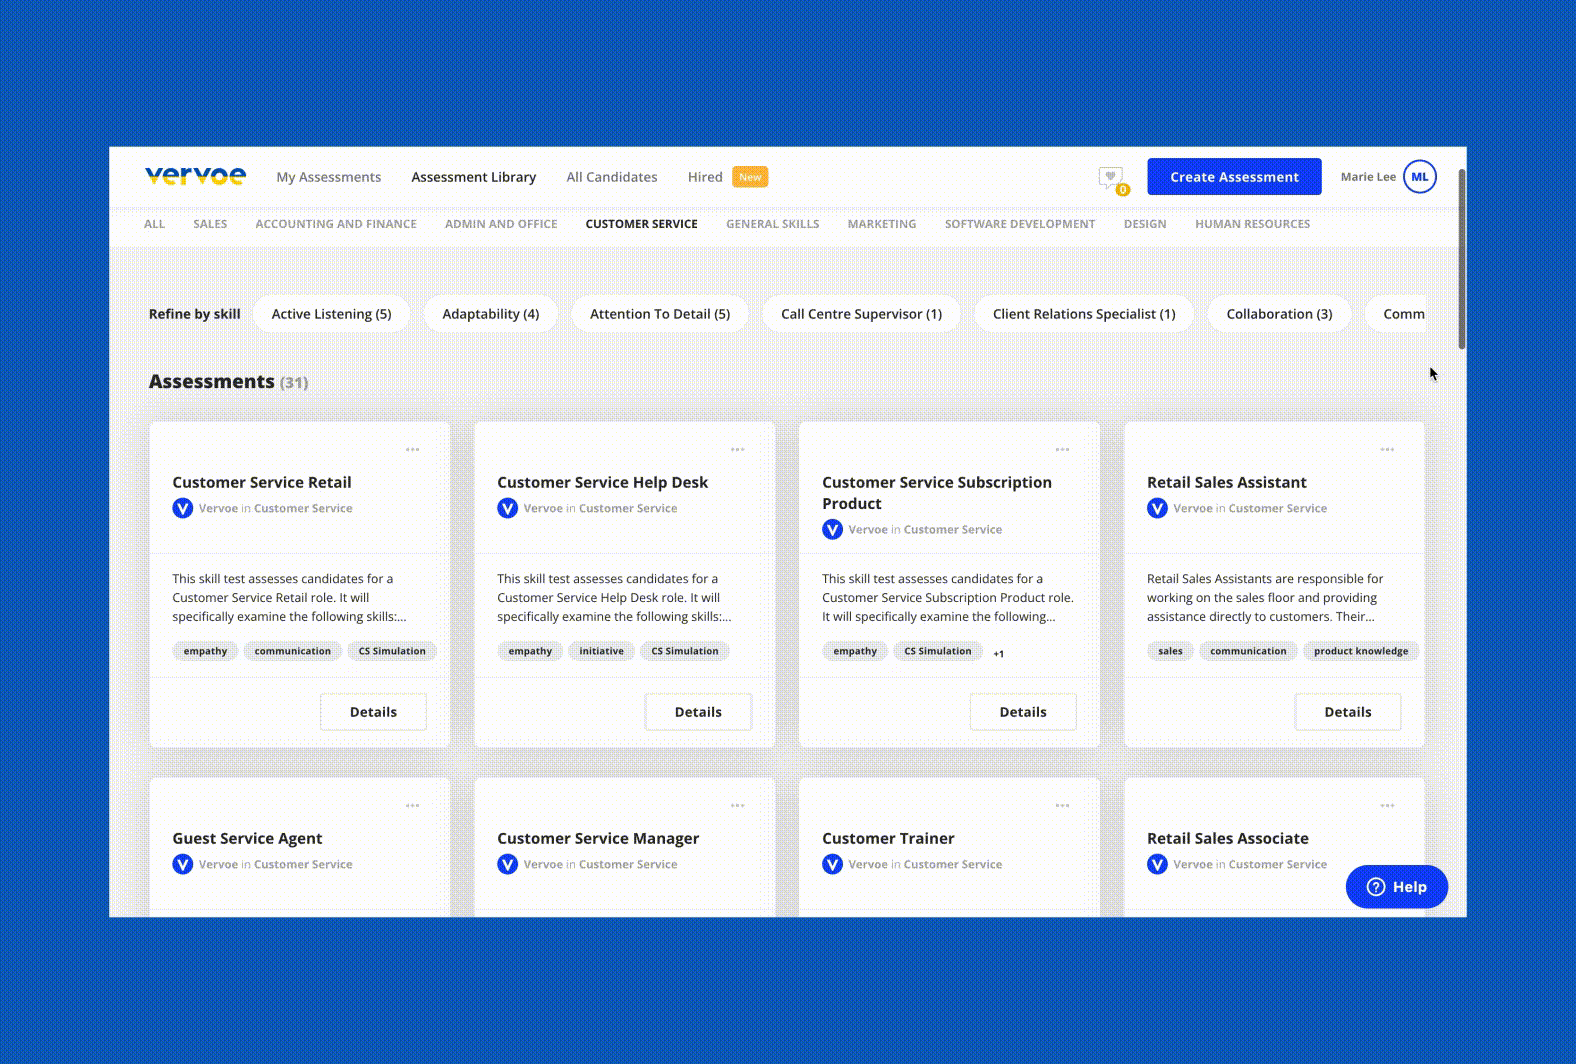1576x1064 pixels.
Task: Open the Assessment Library page
Action: point(474,177)
